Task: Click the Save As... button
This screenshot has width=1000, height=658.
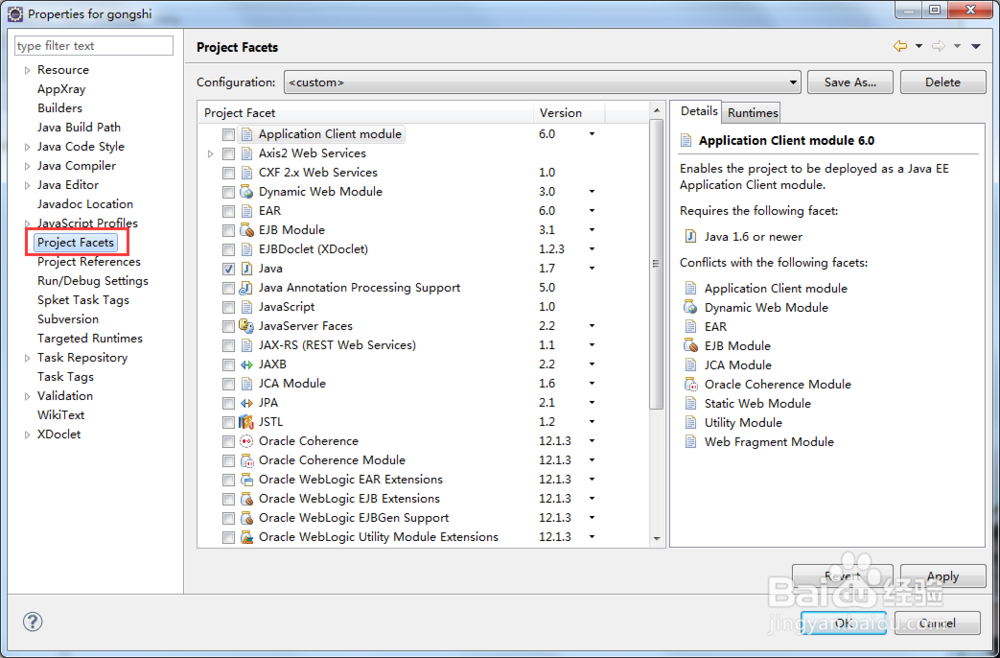Action: 850,82
